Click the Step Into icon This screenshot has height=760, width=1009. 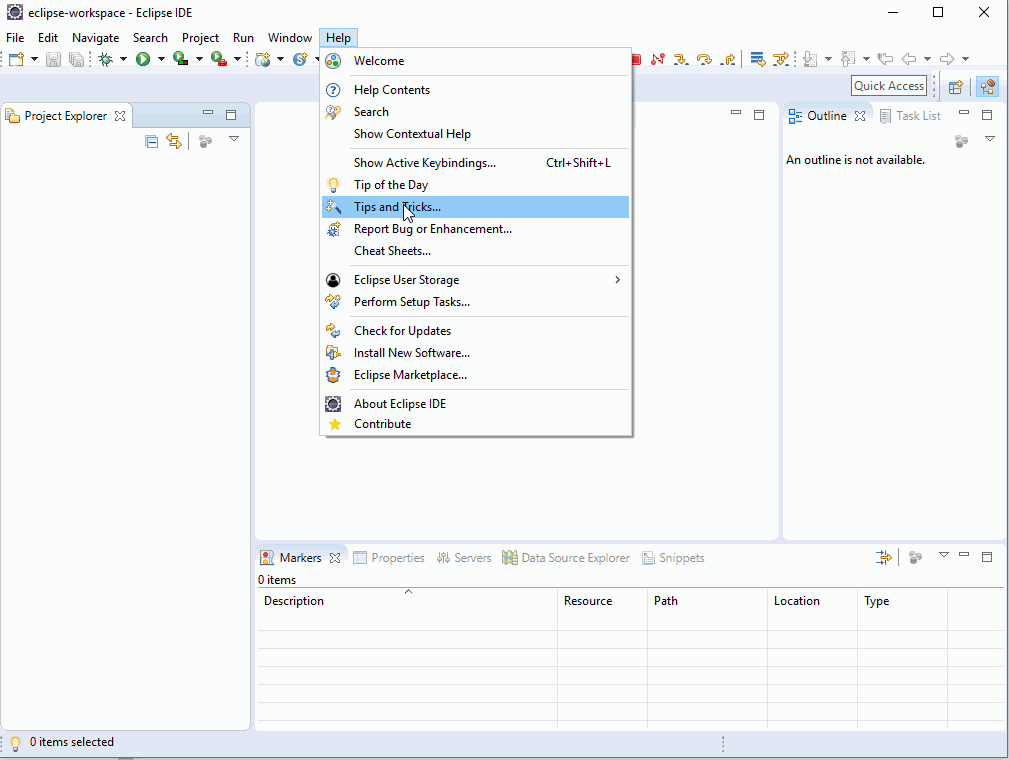680,59
